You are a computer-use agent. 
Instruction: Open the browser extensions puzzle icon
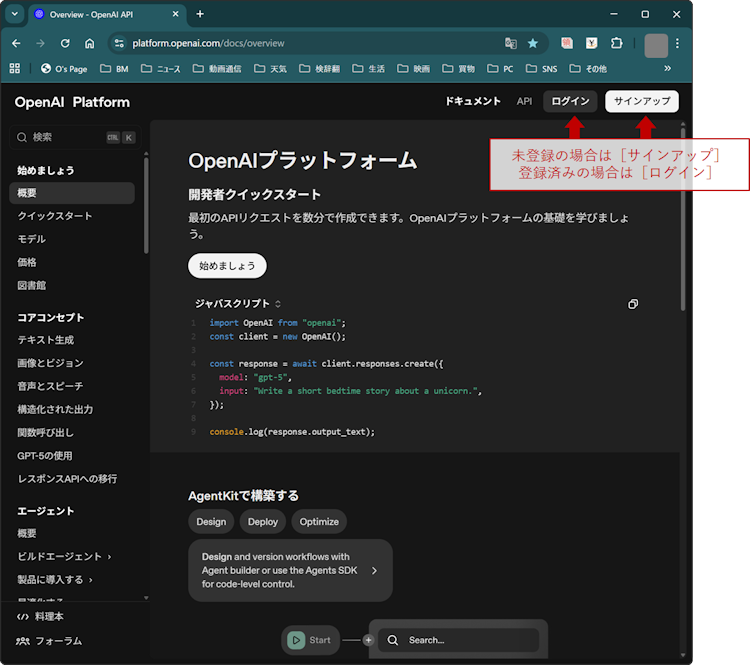[616, 44]
